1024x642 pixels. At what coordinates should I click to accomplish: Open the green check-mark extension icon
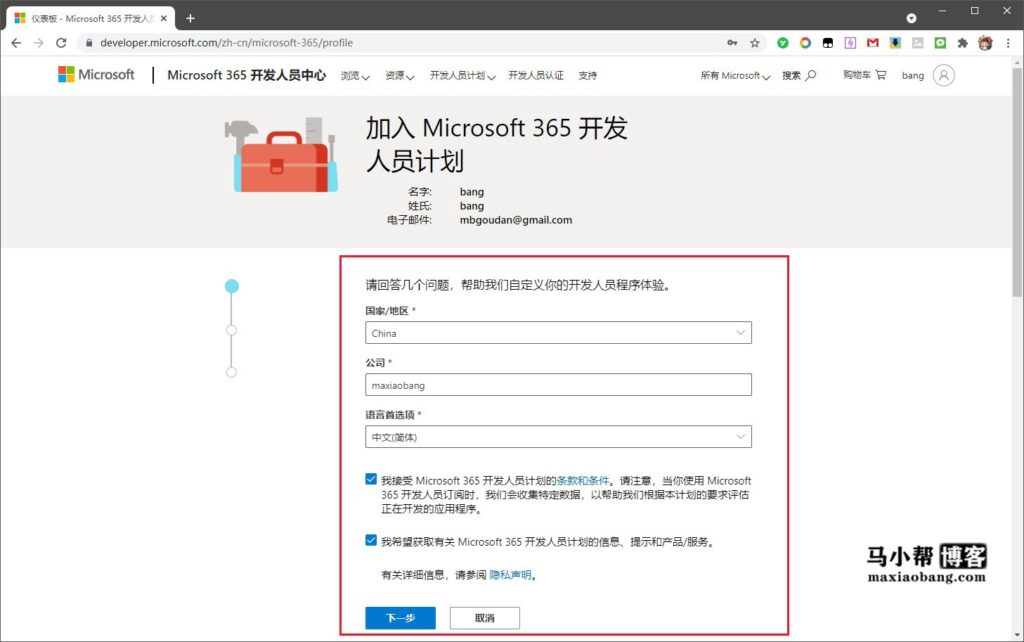coord(782,42)
